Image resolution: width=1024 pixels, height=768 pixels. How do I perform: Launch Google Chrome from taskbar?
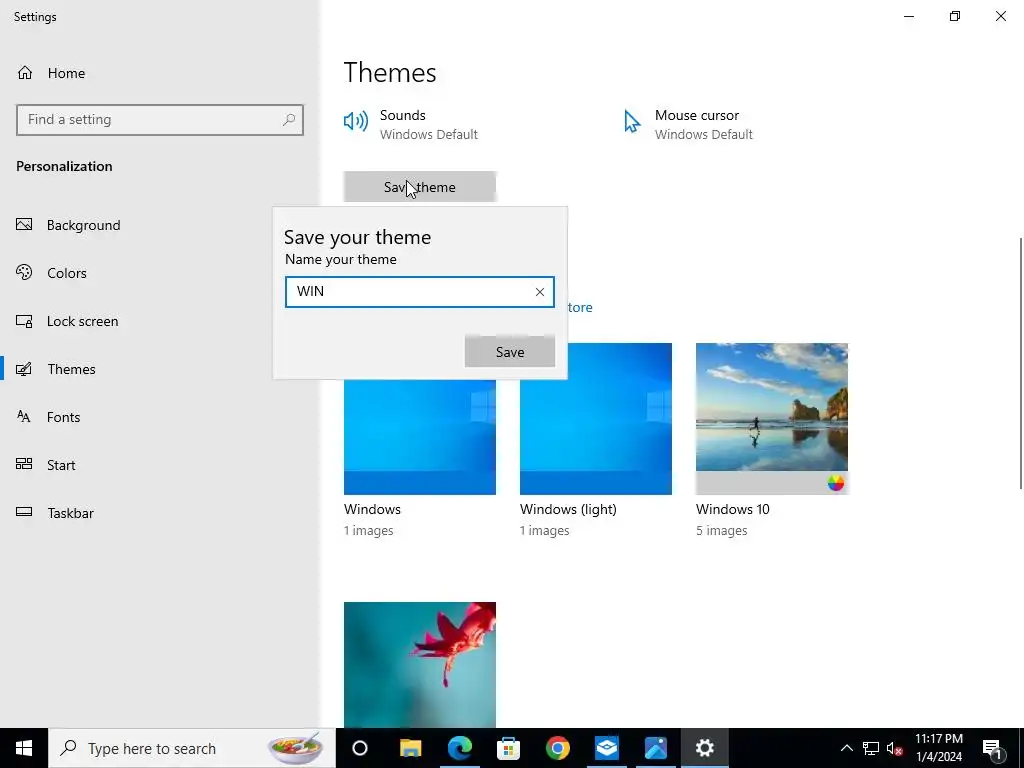click(x=558, y=748)
